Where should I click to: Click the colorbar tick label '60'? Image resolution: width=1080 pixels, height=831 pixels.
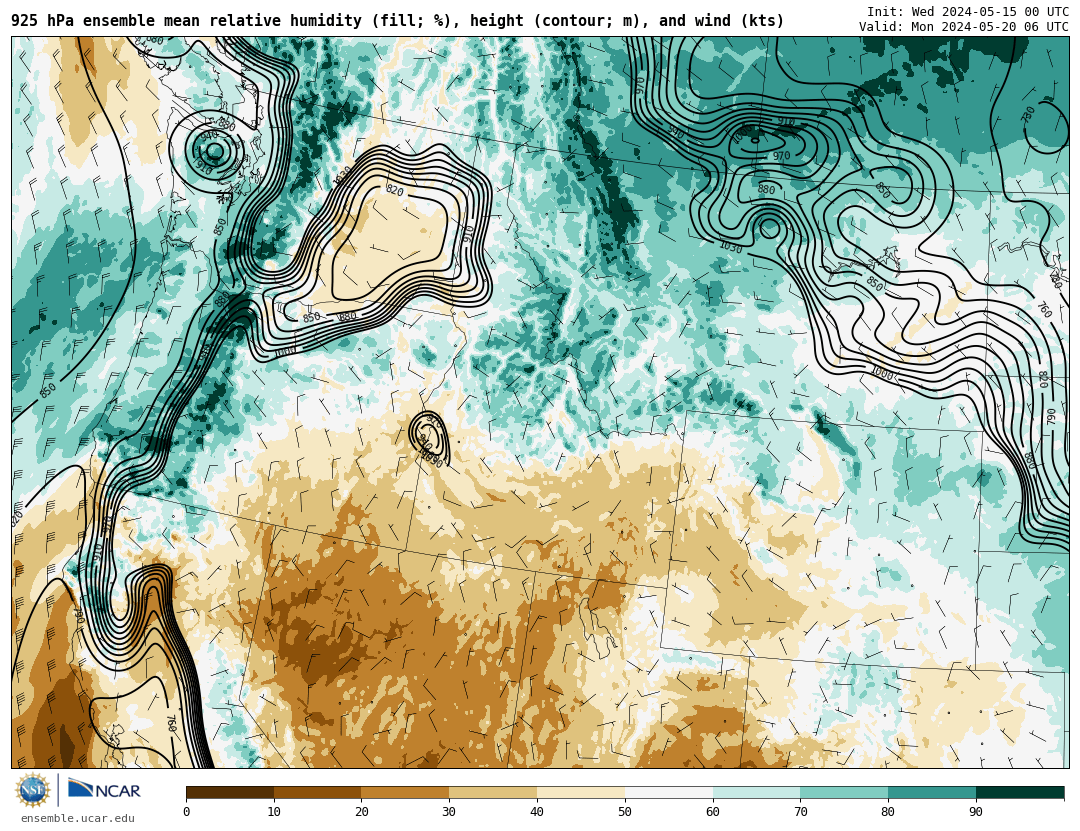(x=713, y=812)
